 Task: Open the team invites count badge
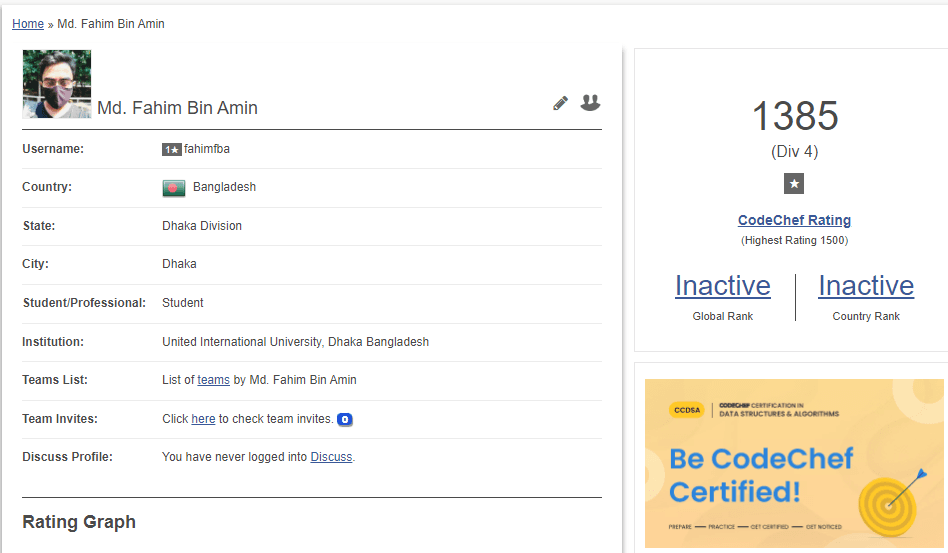click(x=345, y=419)
